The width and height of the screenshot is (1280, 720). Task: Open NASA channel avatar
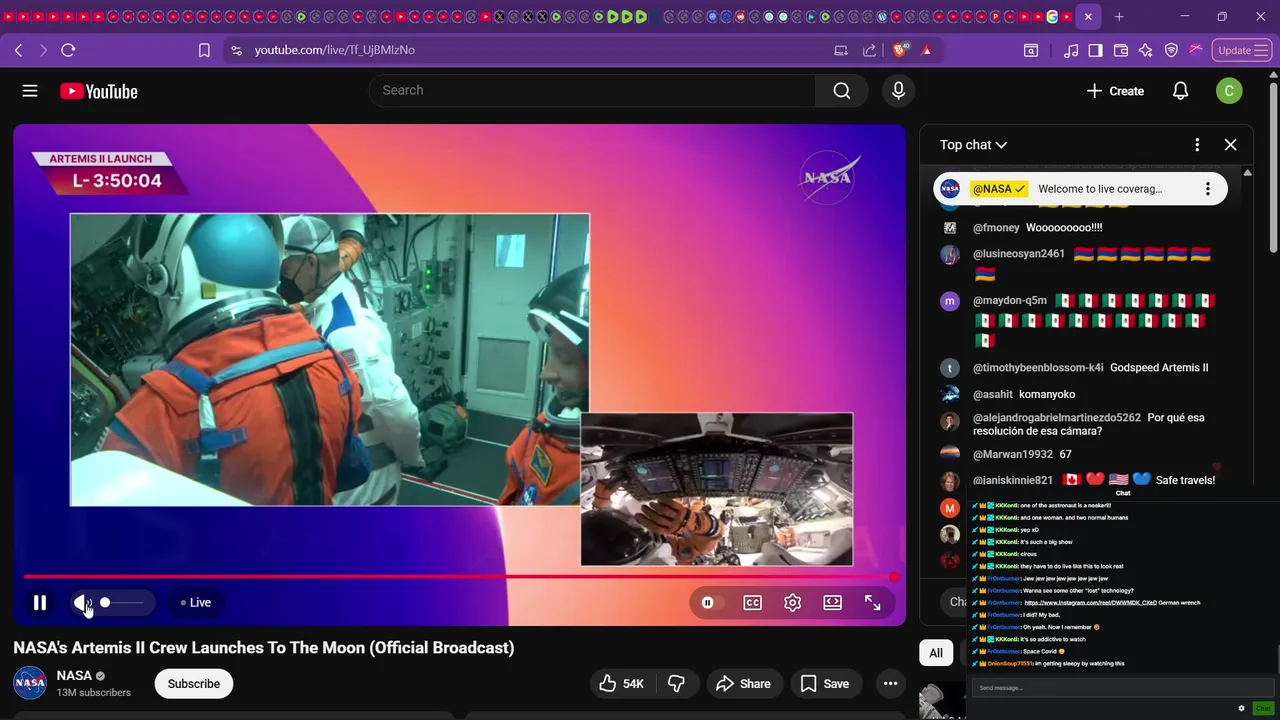tap(30, 684)
